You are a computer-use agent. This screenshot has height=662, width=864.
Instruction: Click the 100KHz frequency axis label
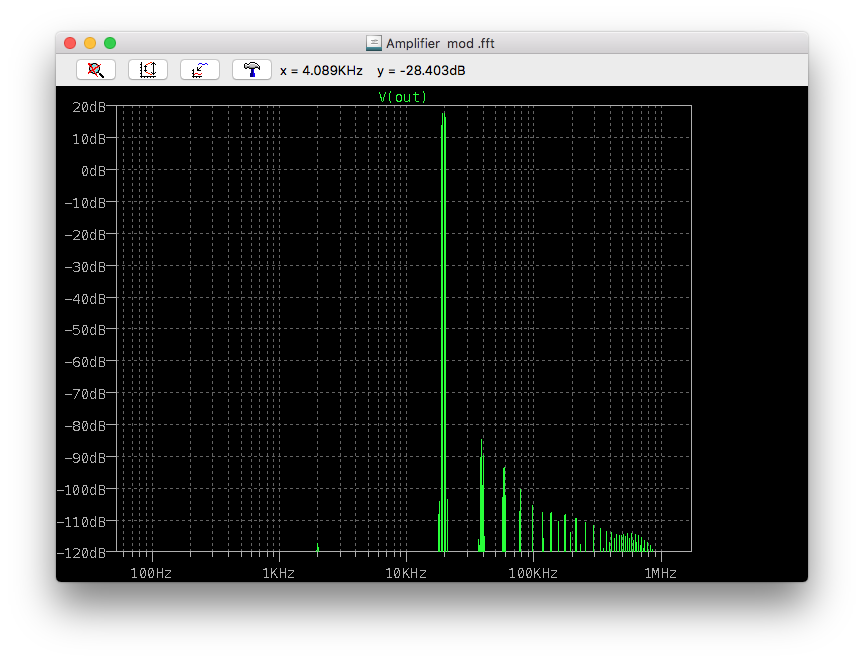533,573
